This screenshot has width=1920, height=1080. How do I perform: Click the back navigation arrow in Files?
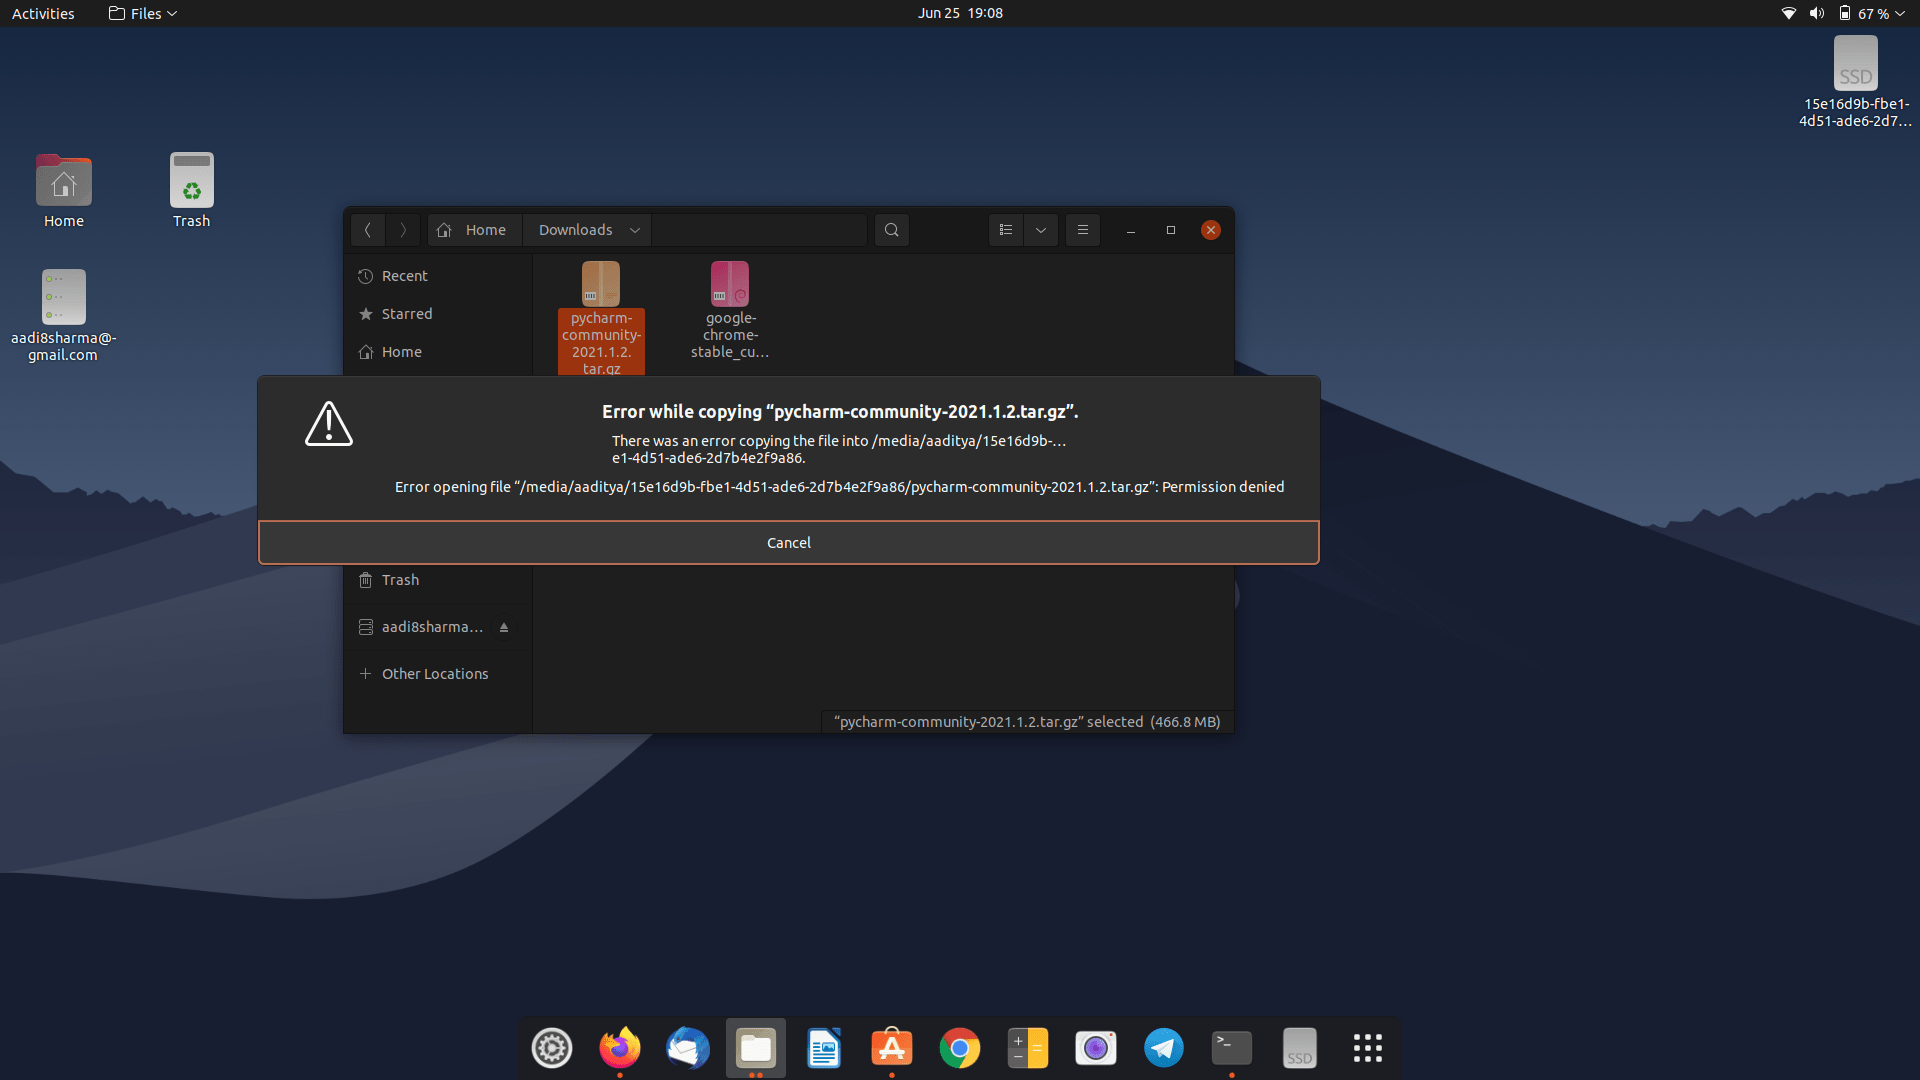click(368, 229)
